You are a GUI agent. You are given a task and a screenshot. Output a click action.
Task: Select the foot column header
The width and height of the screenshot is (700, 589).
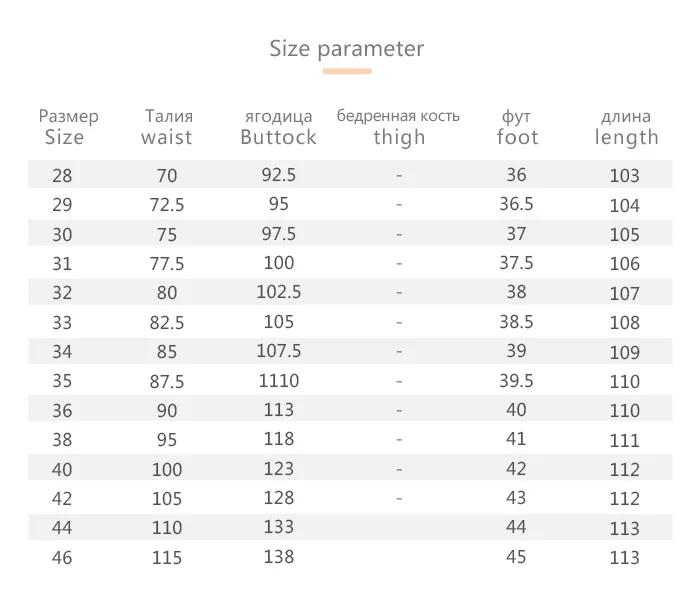click(517, 138)
